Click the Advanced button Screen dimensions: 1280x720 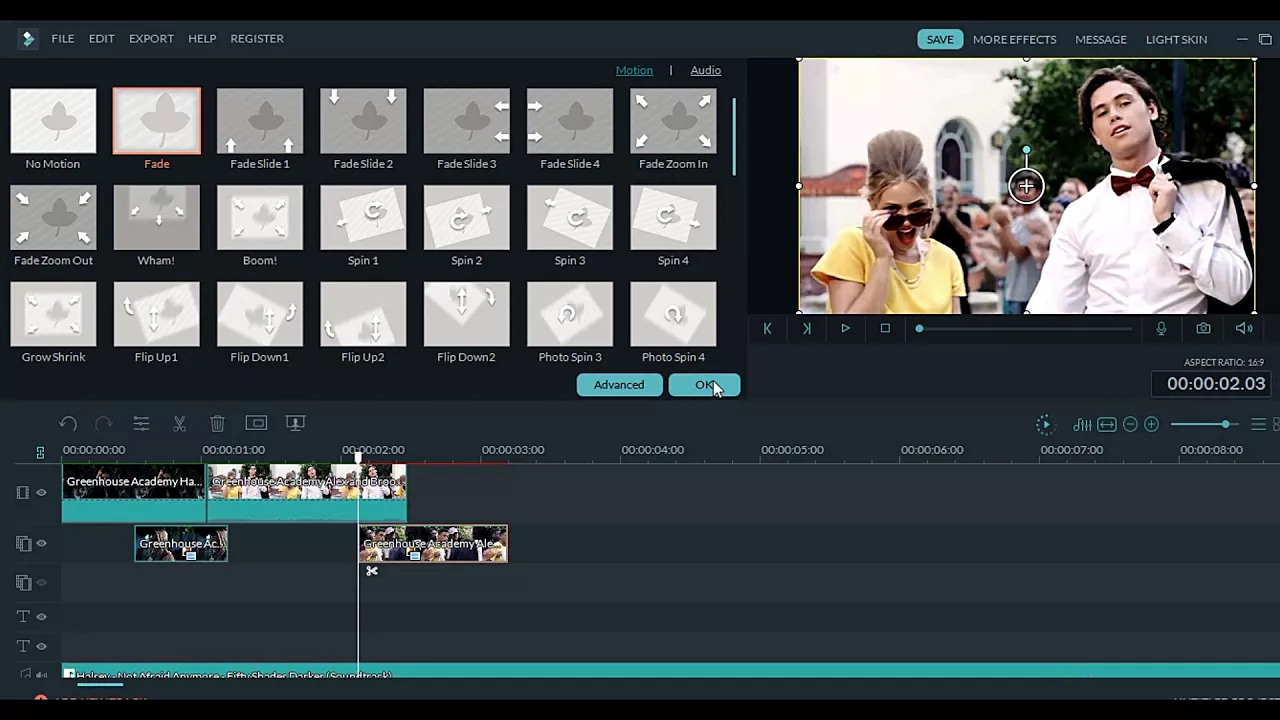tap(619, 385)
